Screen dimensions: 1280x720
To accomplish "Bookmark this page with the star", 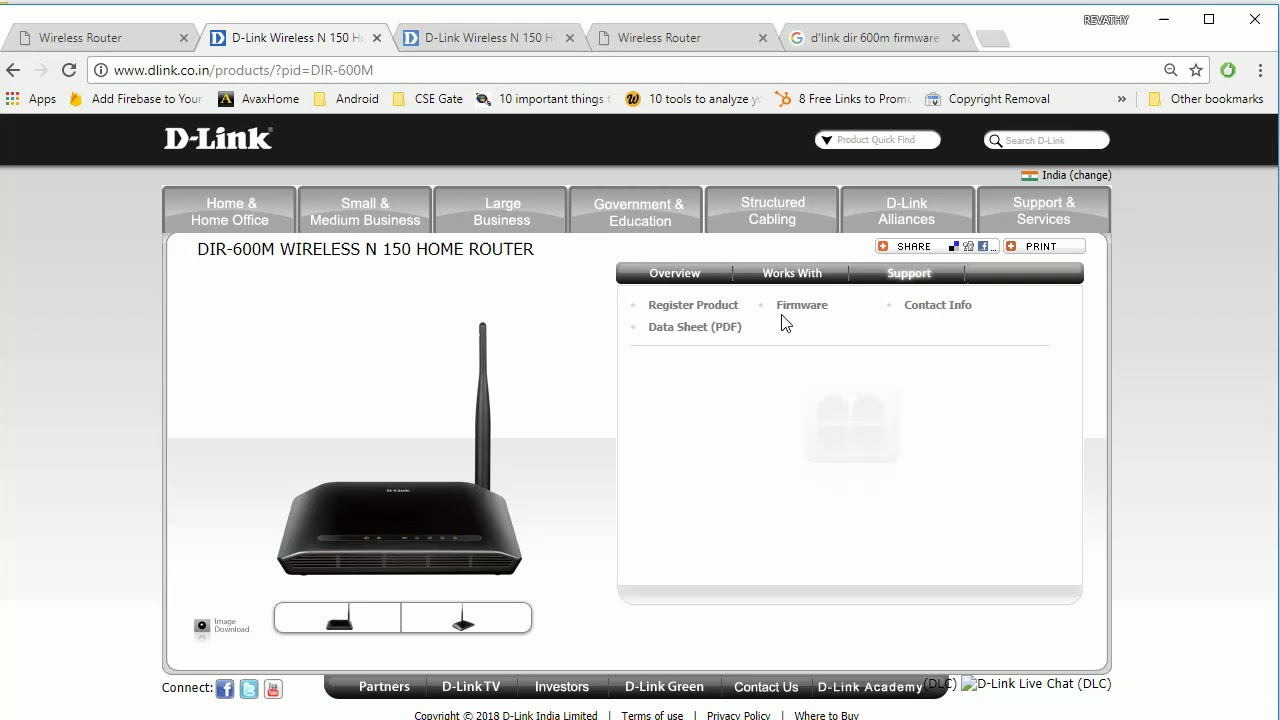I will click(1196, 70).
